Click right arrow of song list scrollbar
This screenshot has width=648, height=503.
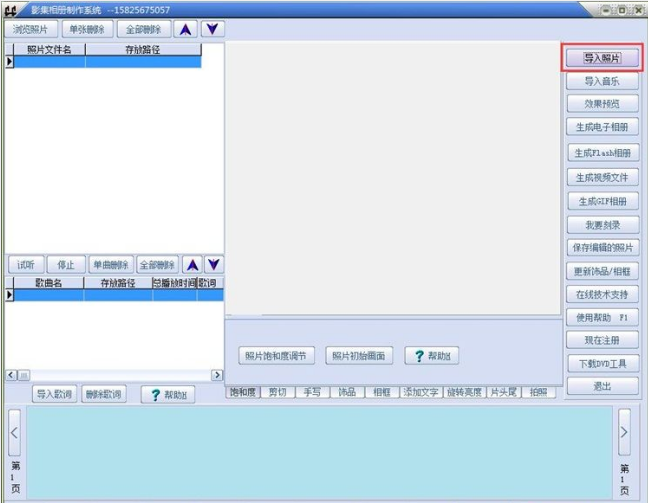pyautogui.click(x=217, y=375)
